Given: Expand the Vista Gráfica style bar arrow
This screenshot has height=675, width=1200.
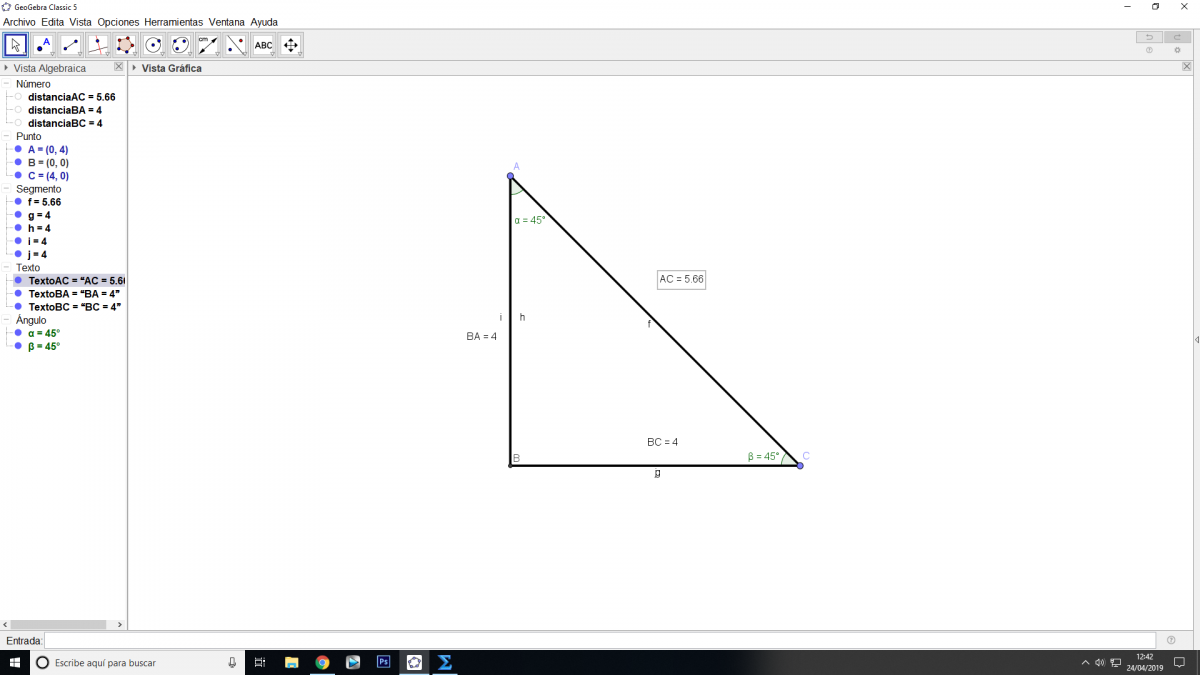Looking at the screenshot, I should coord(135,68).
